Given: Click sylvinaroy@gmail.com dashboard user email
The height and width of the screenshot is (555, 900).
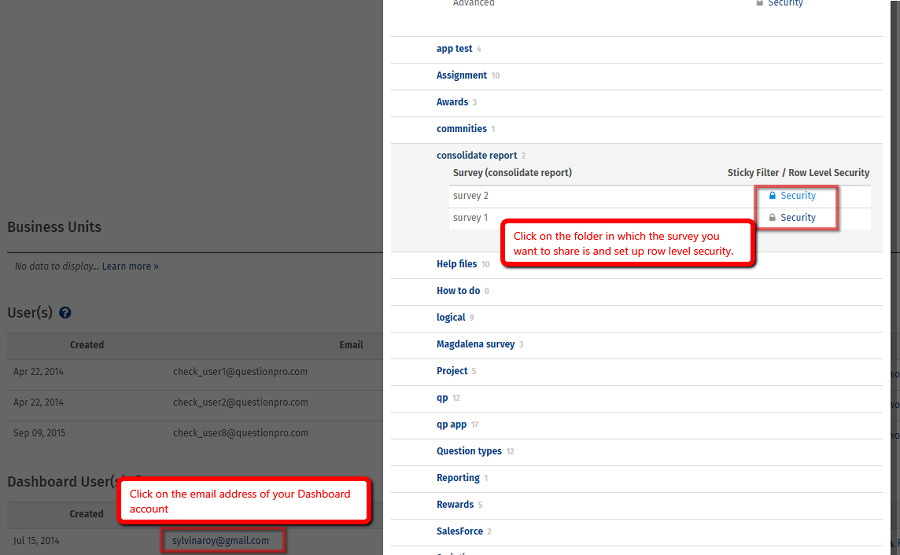Looking at the screenshot, I should [x=220, y=541].
